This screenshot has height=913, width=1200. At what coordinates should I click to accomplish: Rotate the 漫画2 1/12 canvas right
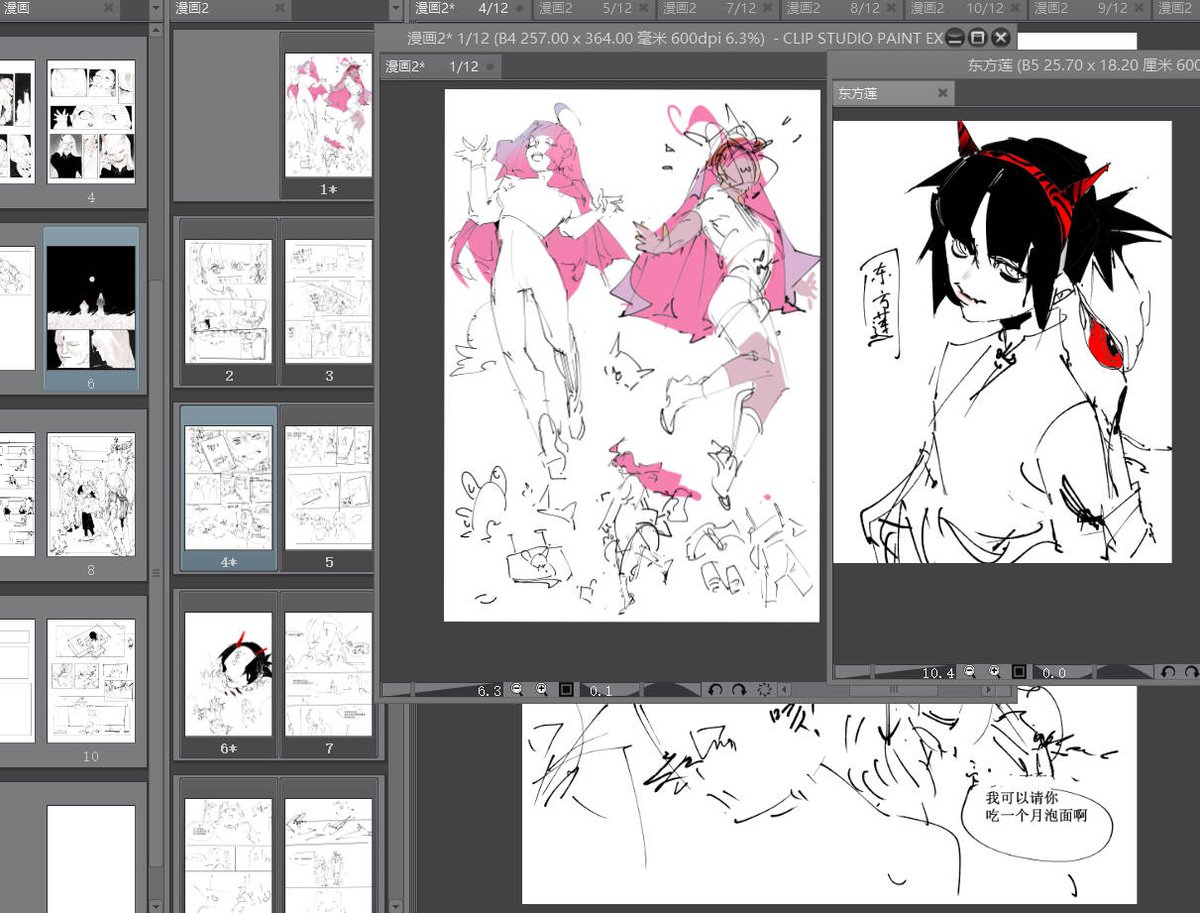click(x=739, y=690)
